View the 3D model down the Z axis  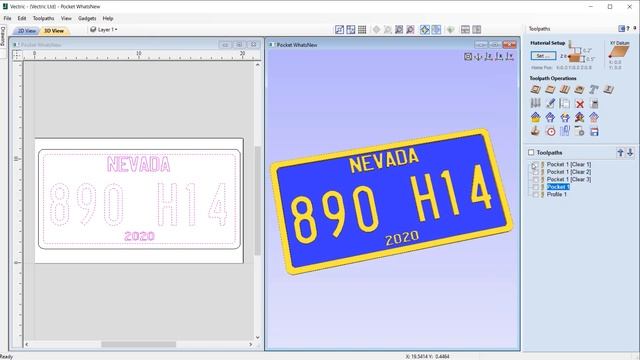click(489, 56)
